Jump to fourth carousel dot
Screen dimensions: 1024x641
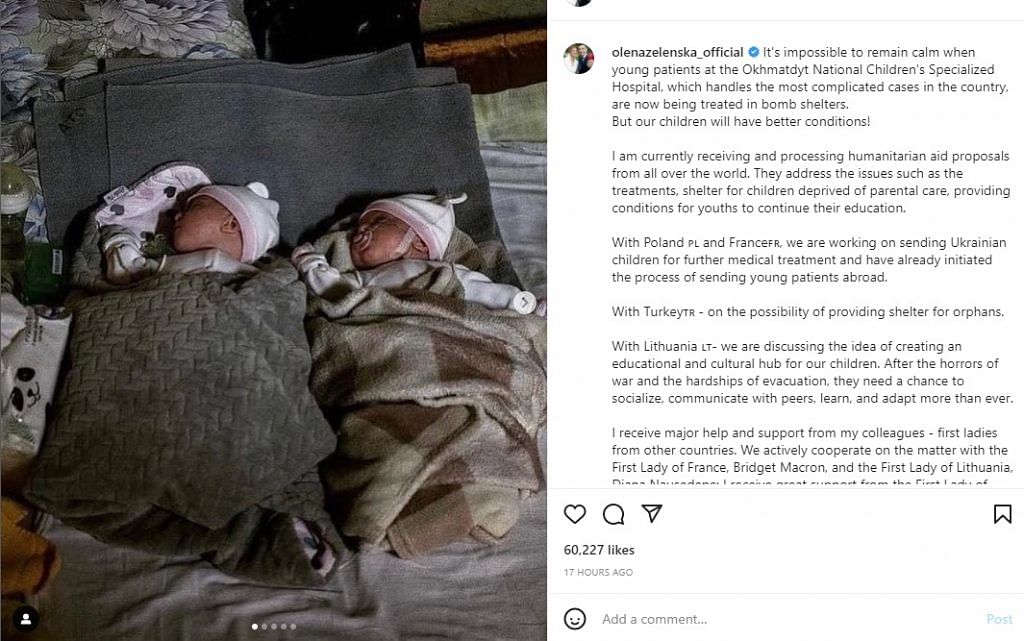pyautogui.click(x=283, y=627)
